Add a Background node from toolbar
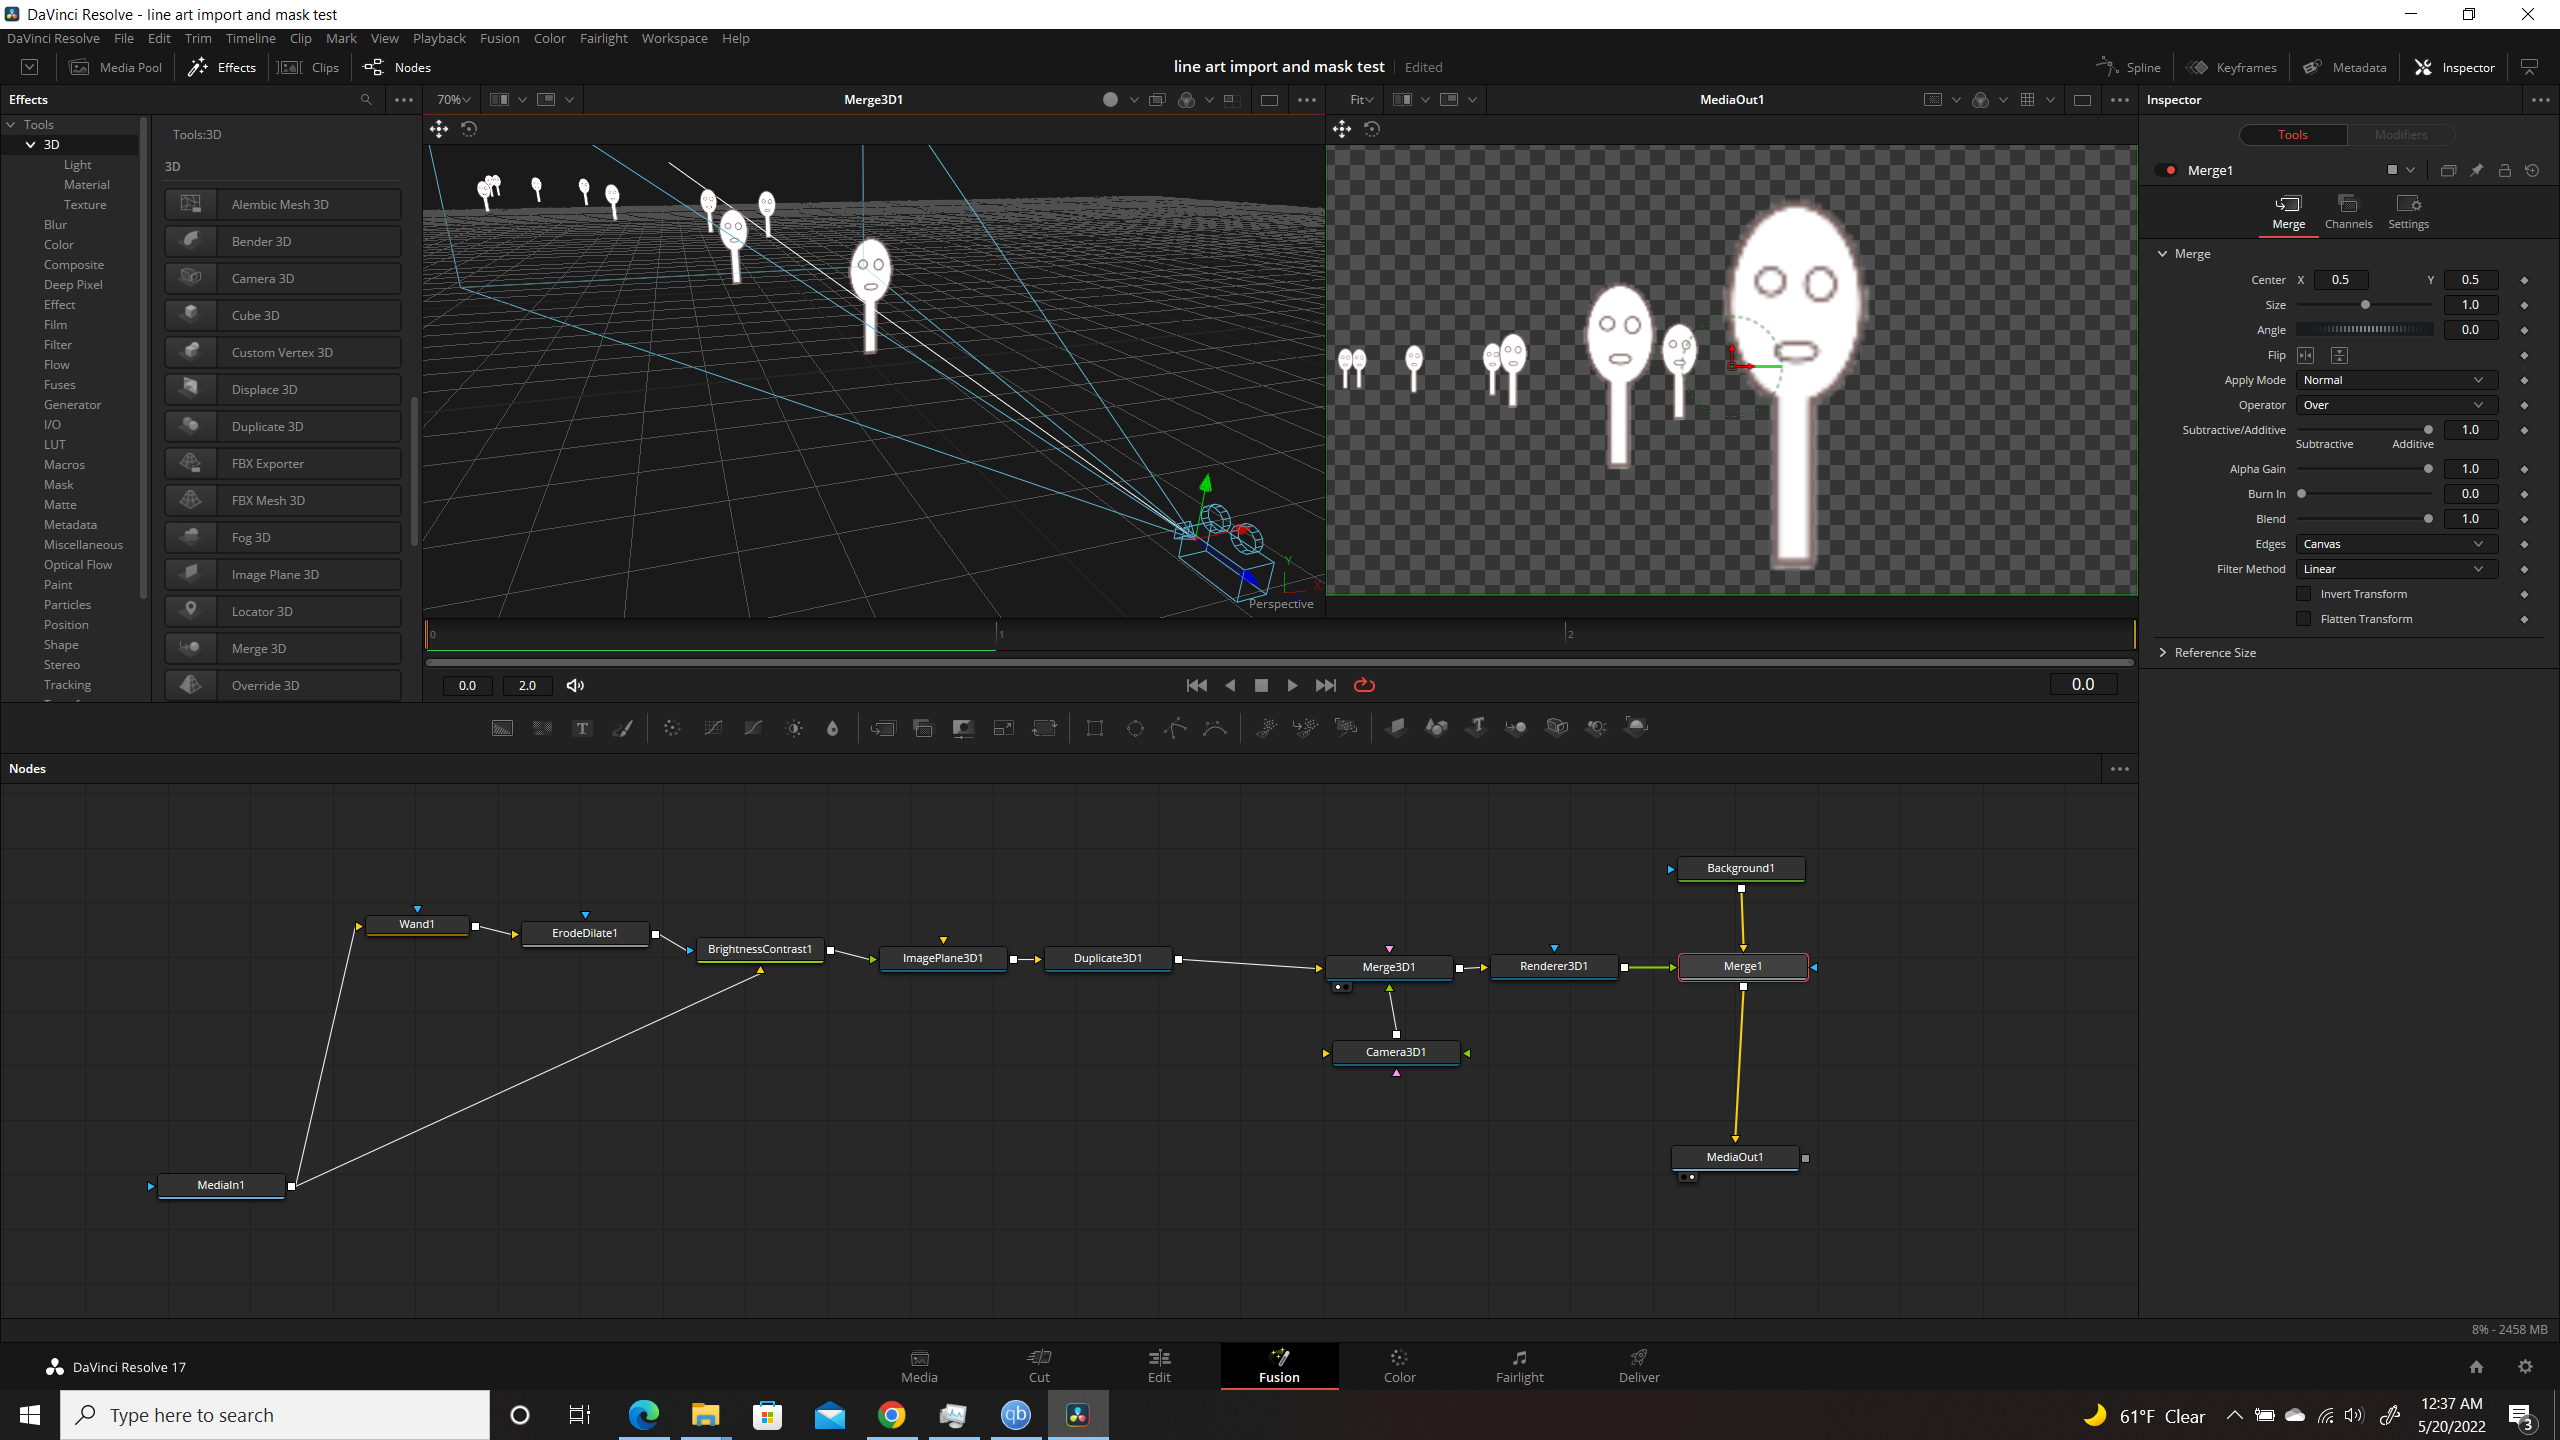The height and width of the screenshot is (1440, 2560). tap(502, 728)
